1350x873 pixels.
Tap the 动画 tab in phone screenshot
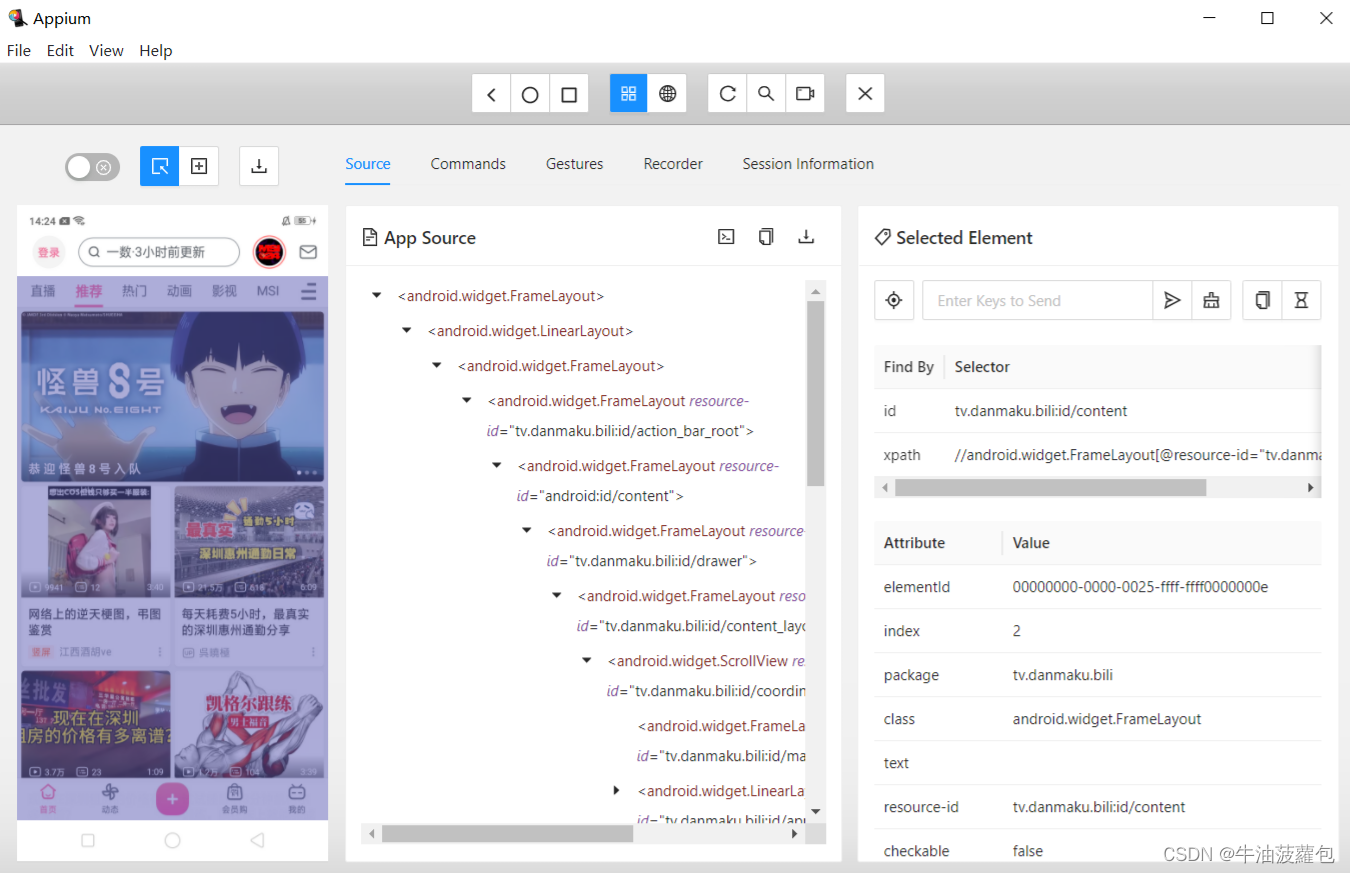[179, 291]
